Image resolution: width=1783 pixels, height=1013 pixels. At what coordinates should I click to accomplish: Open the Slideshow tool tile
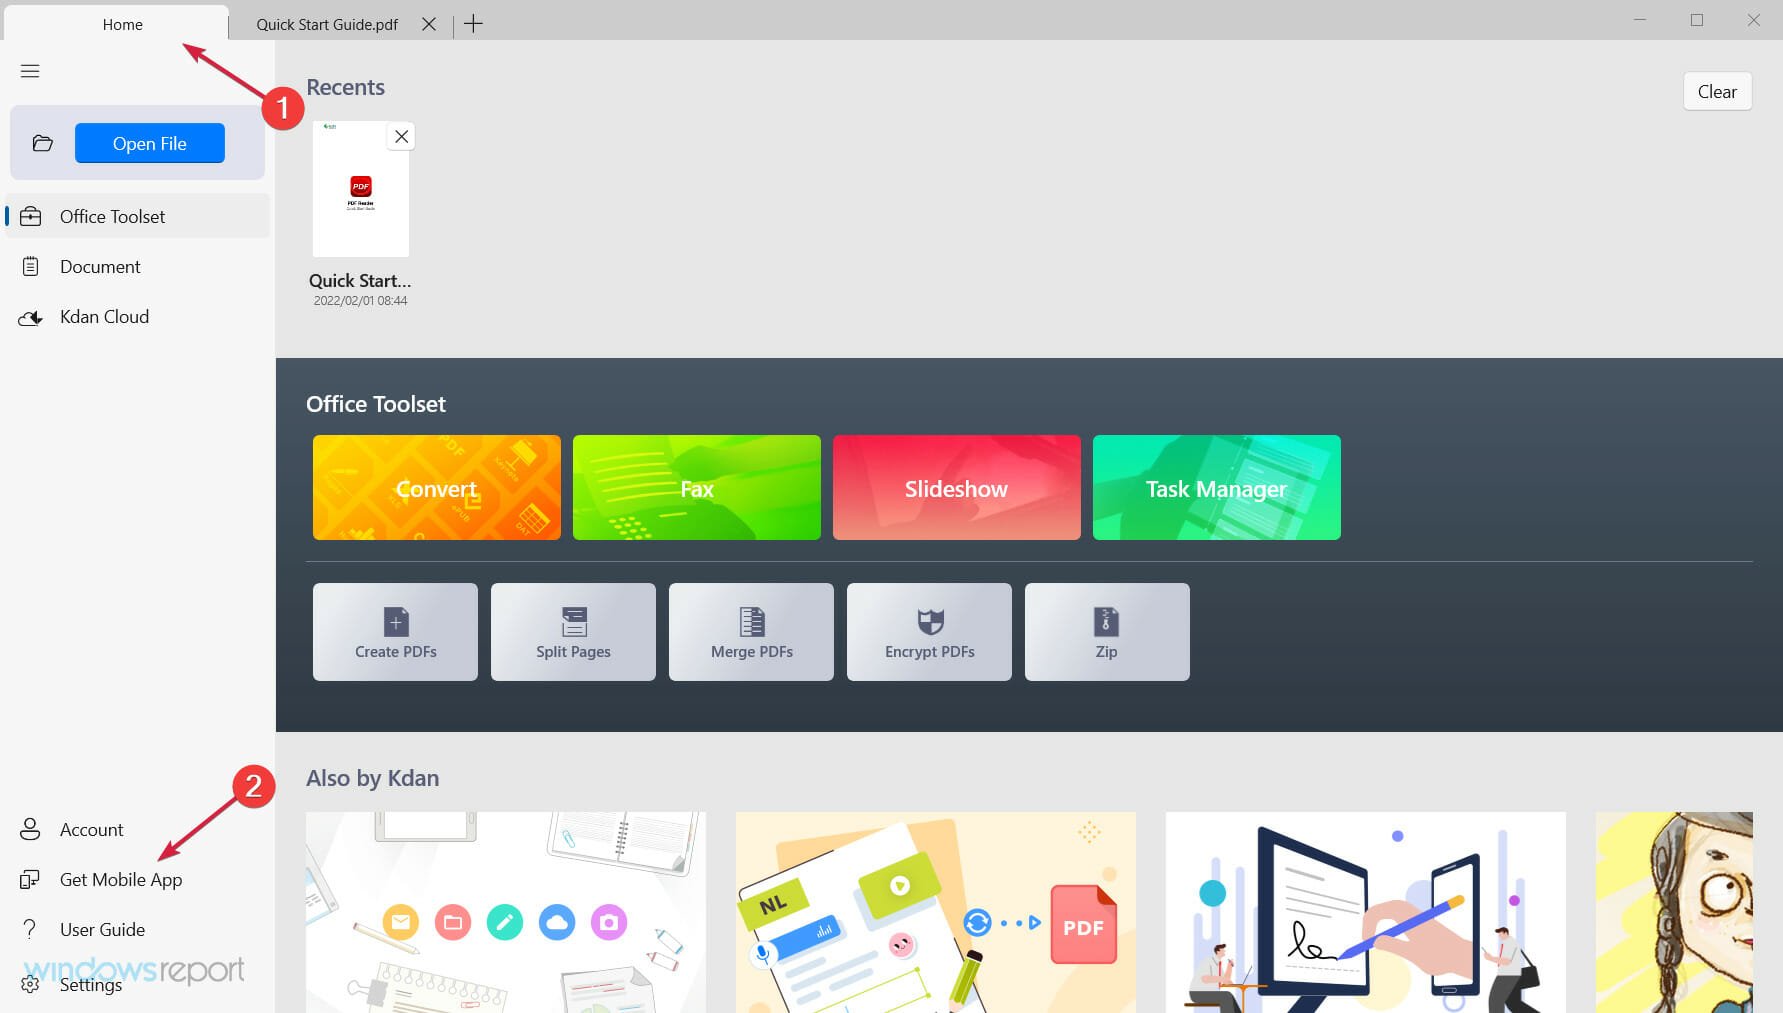tap(957, 487)
